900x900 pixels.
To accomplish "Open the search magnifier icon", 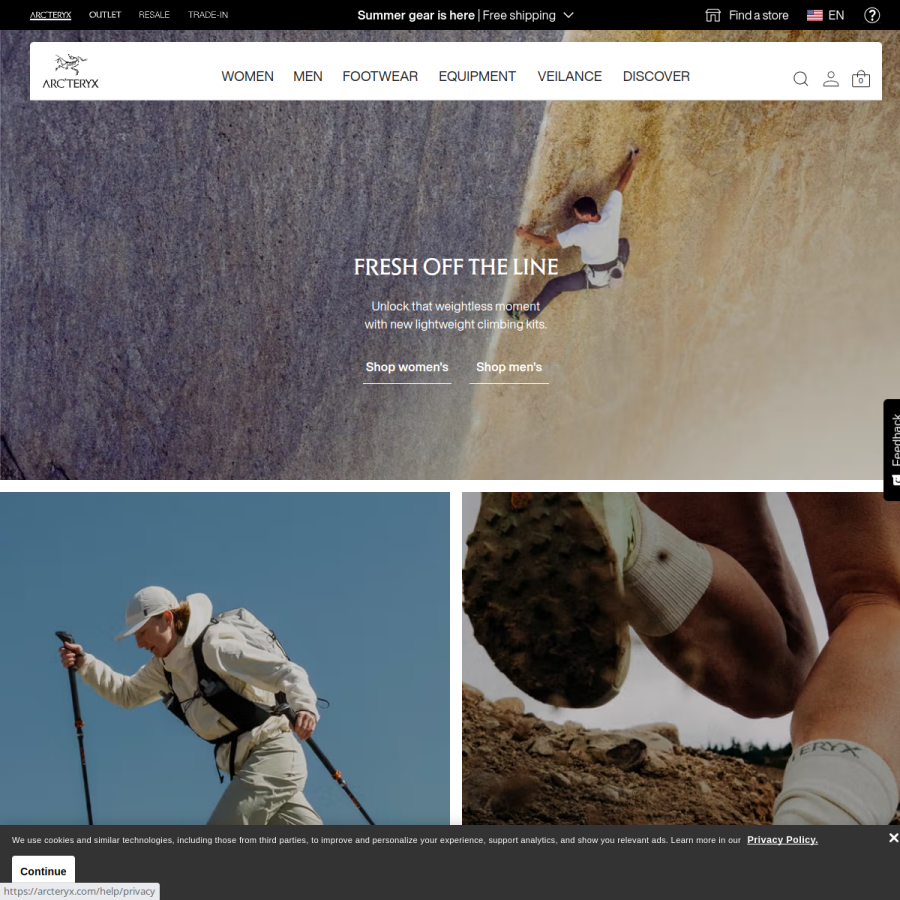I will (800, 79).
